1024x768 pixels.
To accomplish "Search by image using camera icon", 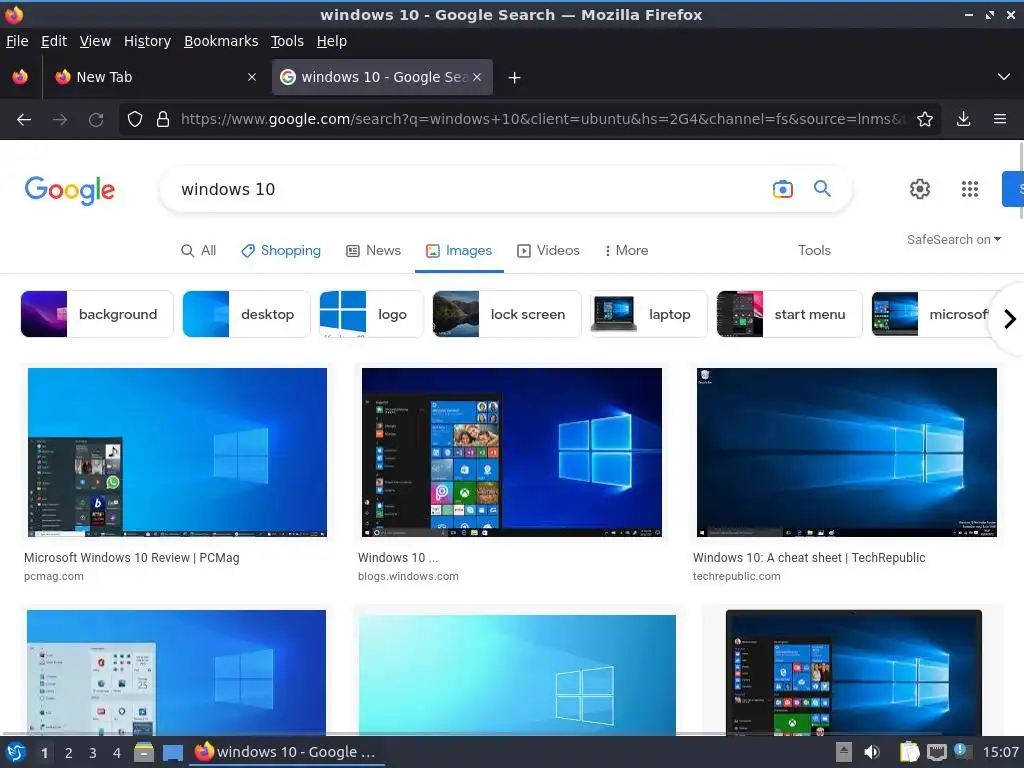I will [x=782, y=189].
